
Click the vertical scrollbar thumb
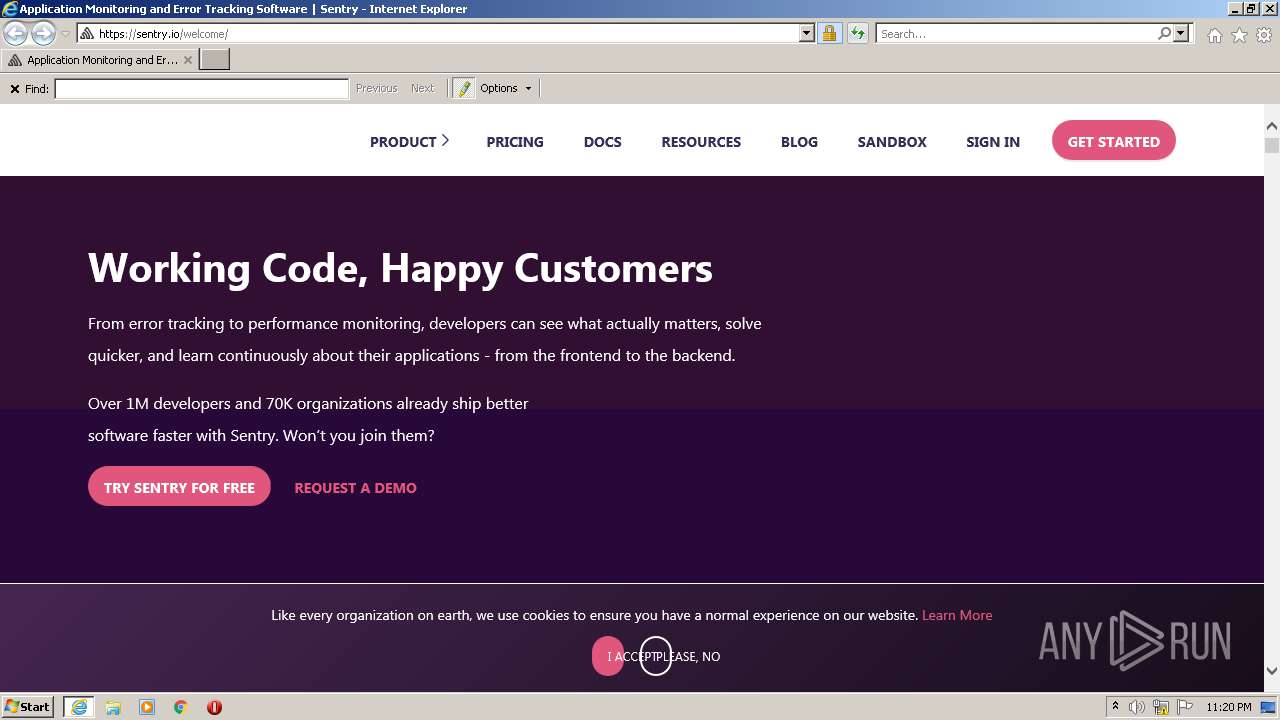click(1272, 145)
